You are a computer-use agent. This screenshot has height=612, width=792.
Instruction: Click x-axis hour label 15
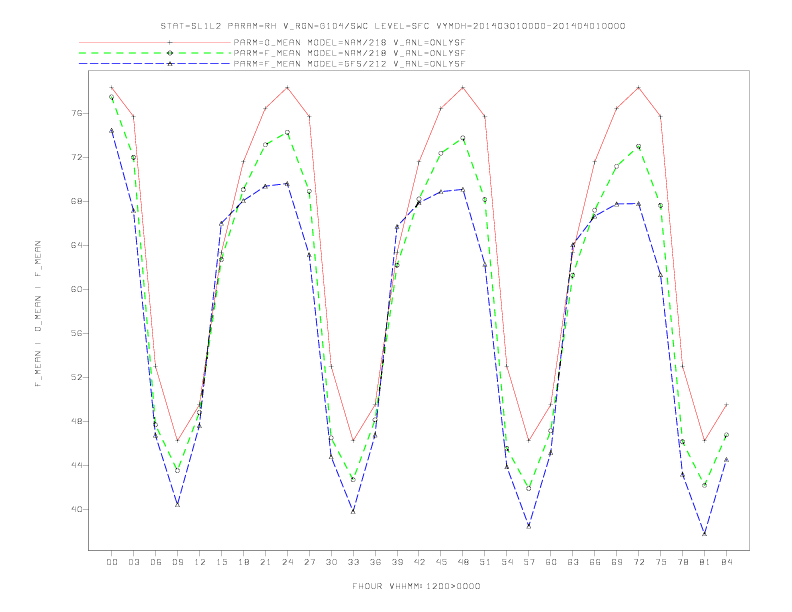(221, 562)
